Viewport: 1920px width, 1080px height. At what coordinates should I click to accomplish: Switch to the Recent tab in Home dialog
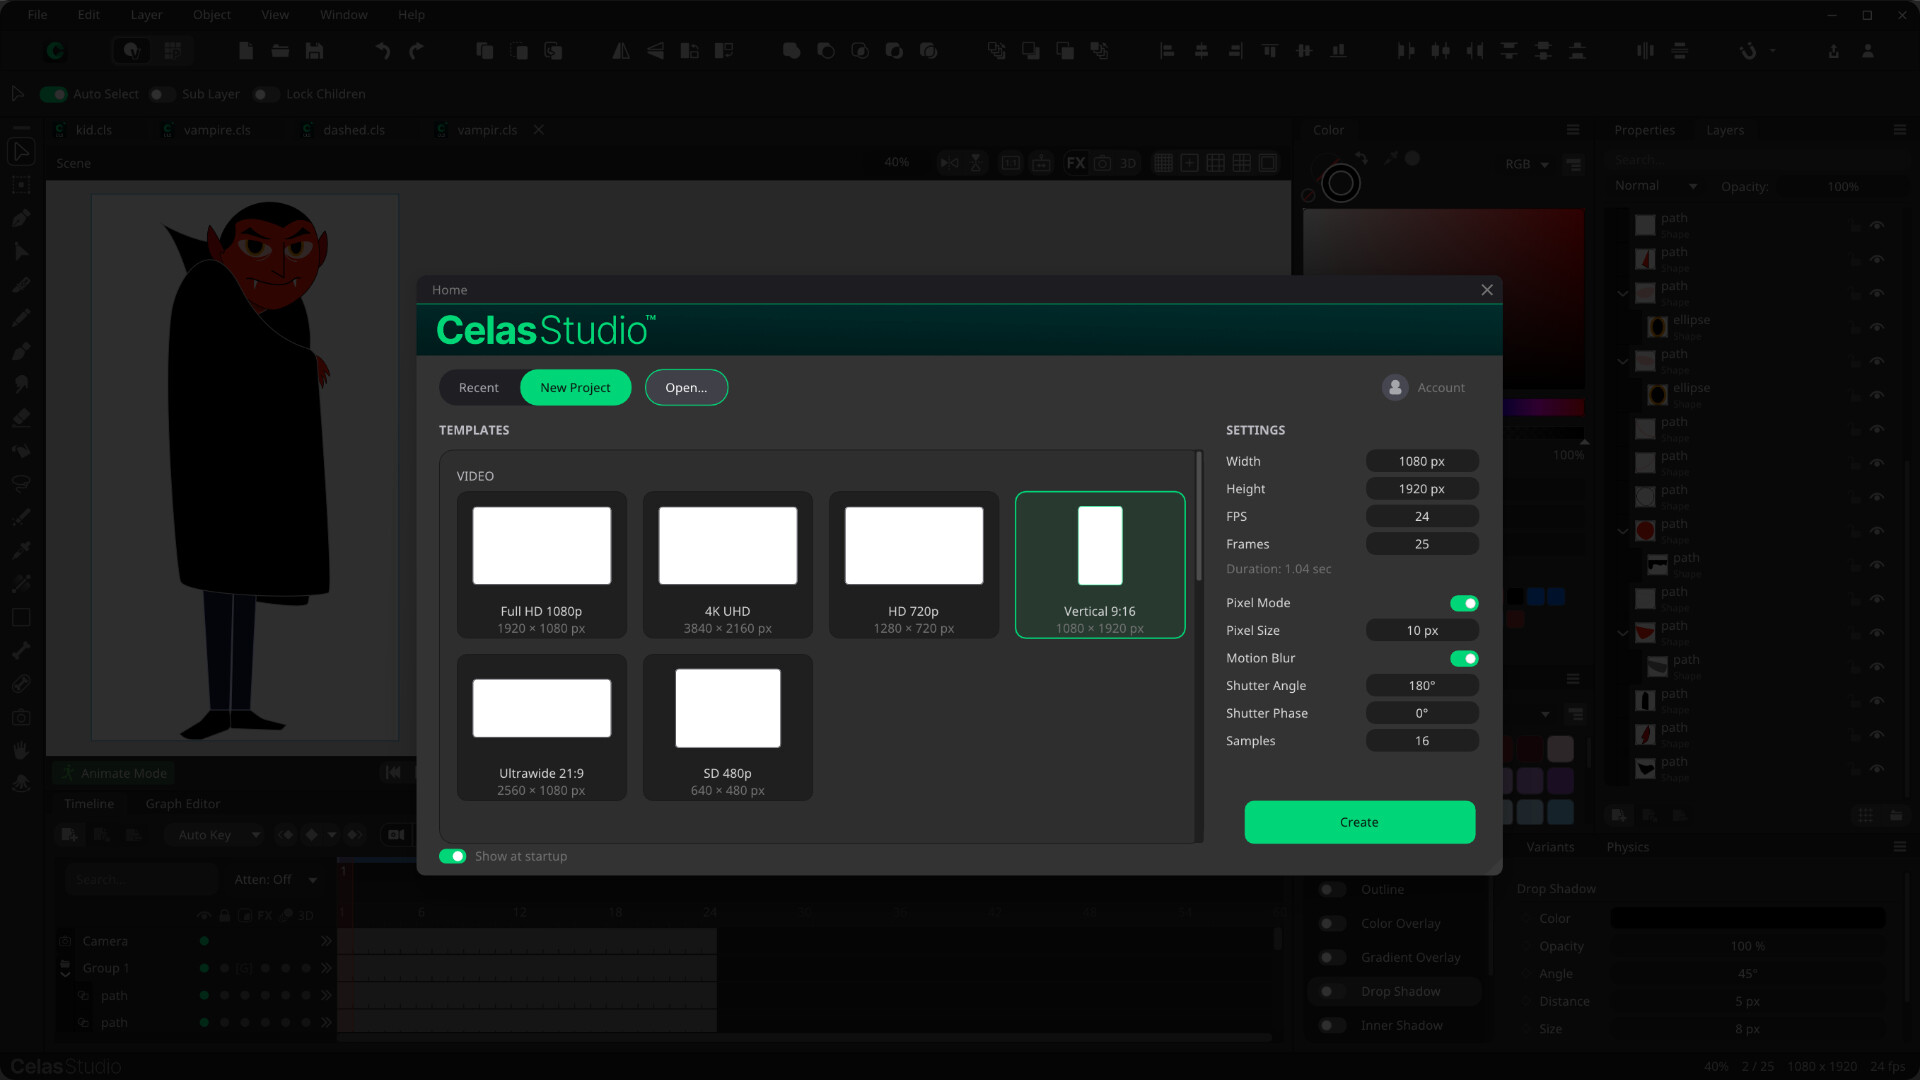click(479, 388)
